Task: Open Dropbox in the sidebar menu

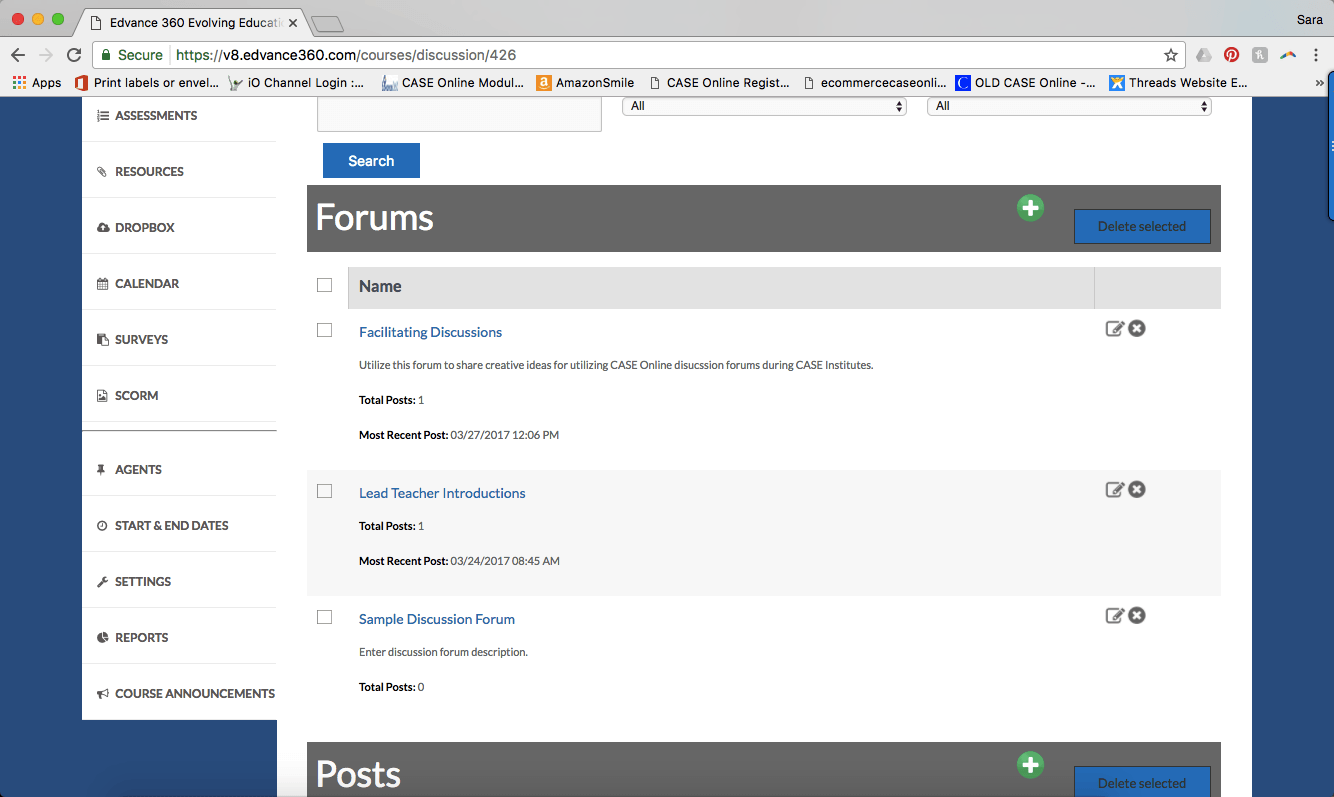Action: coord(144,228)
